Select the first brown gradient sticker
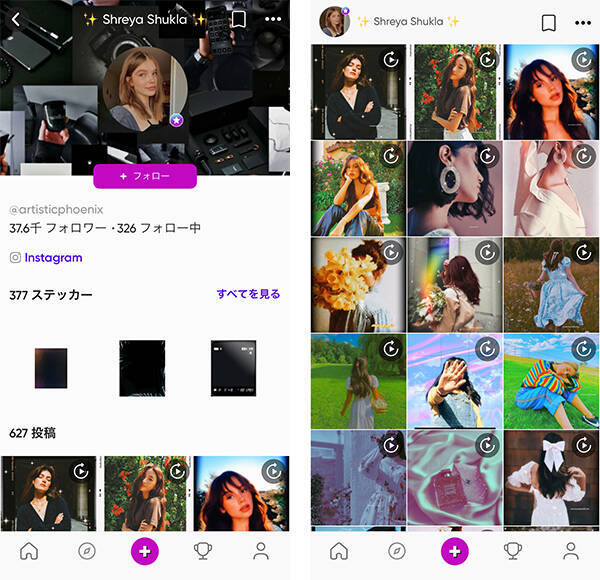This screenshot has width=600, height=580. click(51, 368)
